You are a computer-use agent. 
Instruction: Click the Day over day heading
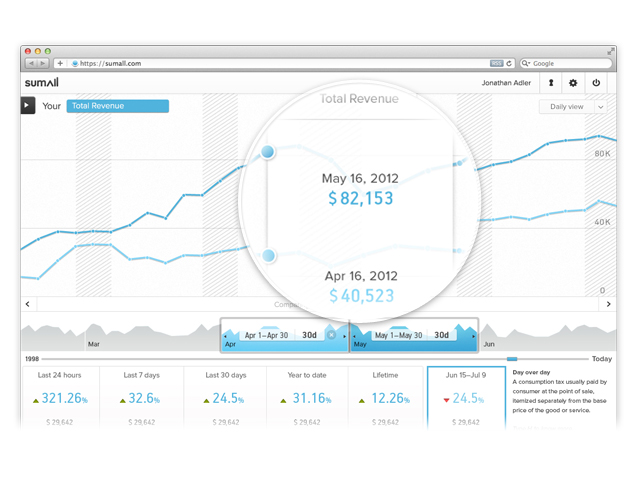click(x=531, y=372)
